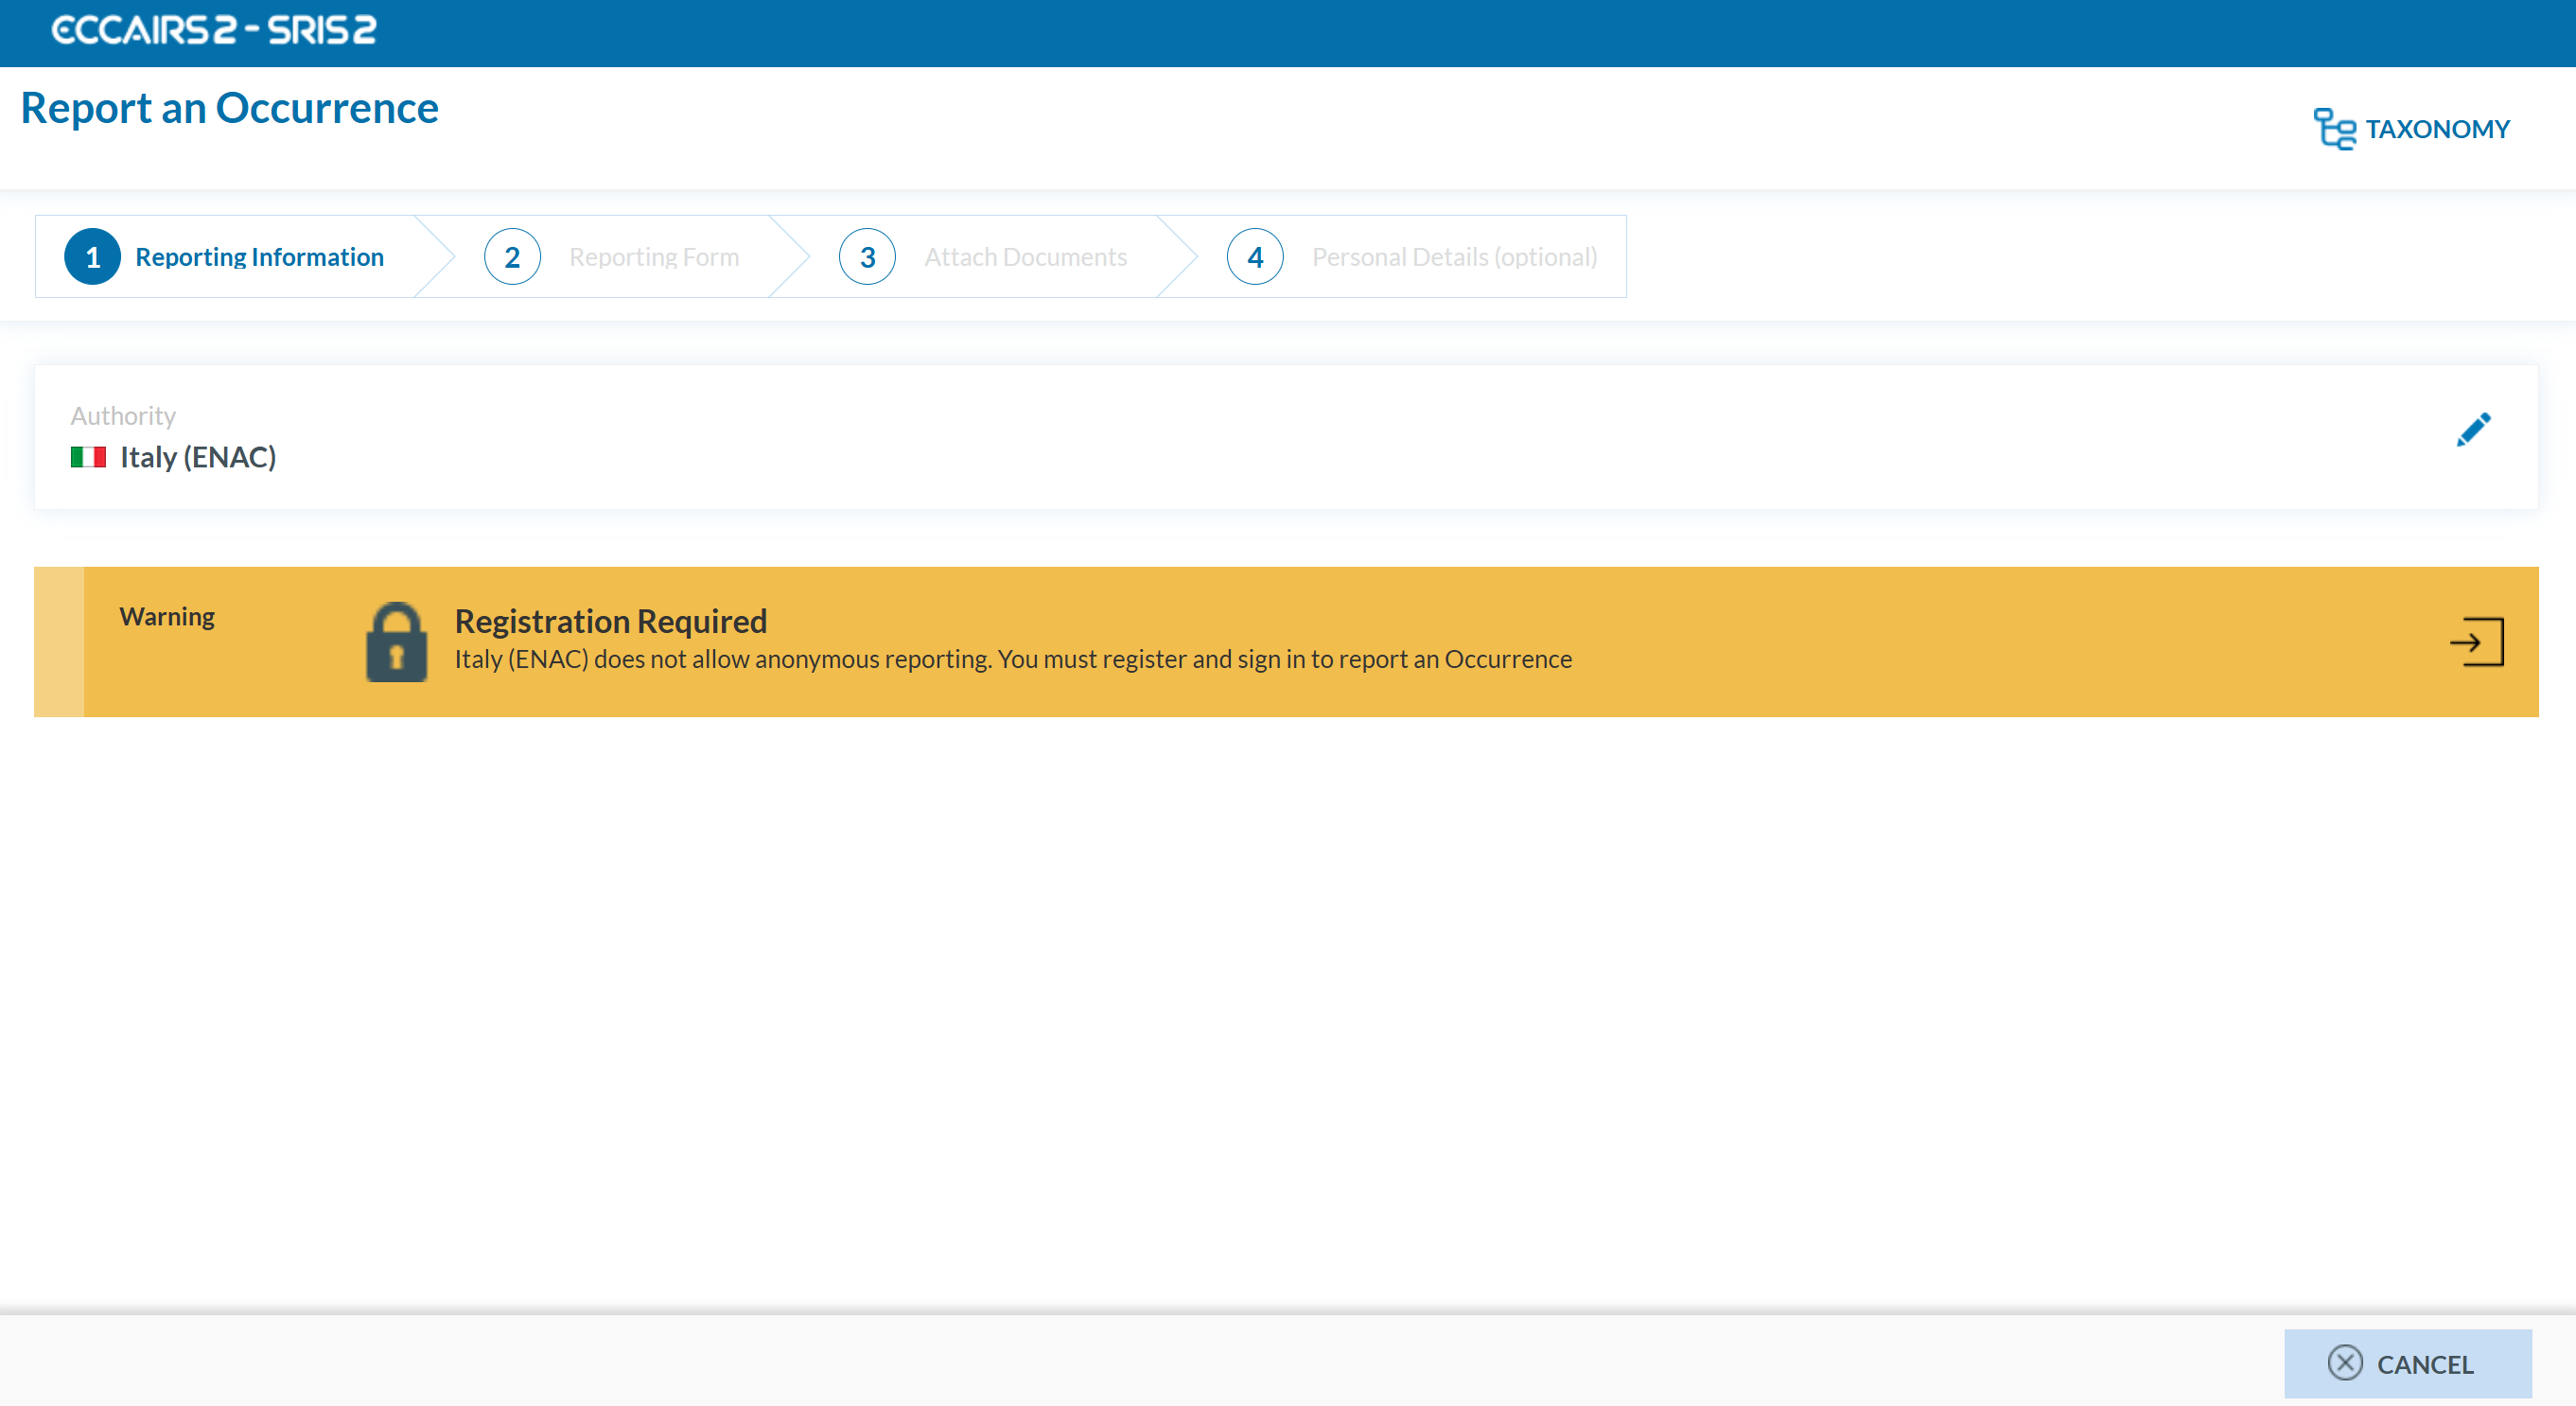Click the pencil edit authority icon
2576x1406 pixels.
pos(2473,429)
